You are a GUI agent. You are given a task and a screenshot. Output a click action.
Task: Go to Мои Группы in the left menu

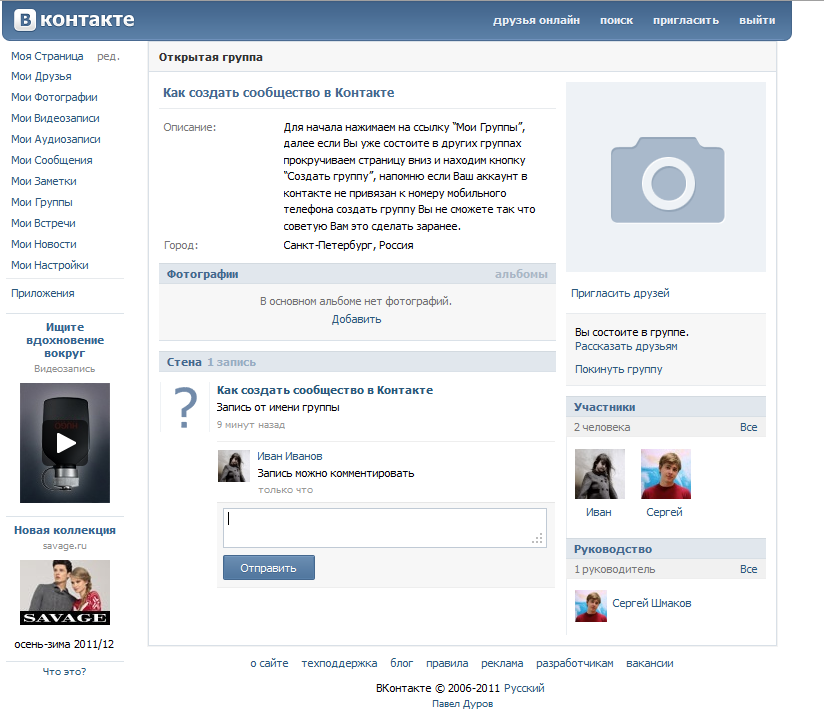(x=41, y=202)
